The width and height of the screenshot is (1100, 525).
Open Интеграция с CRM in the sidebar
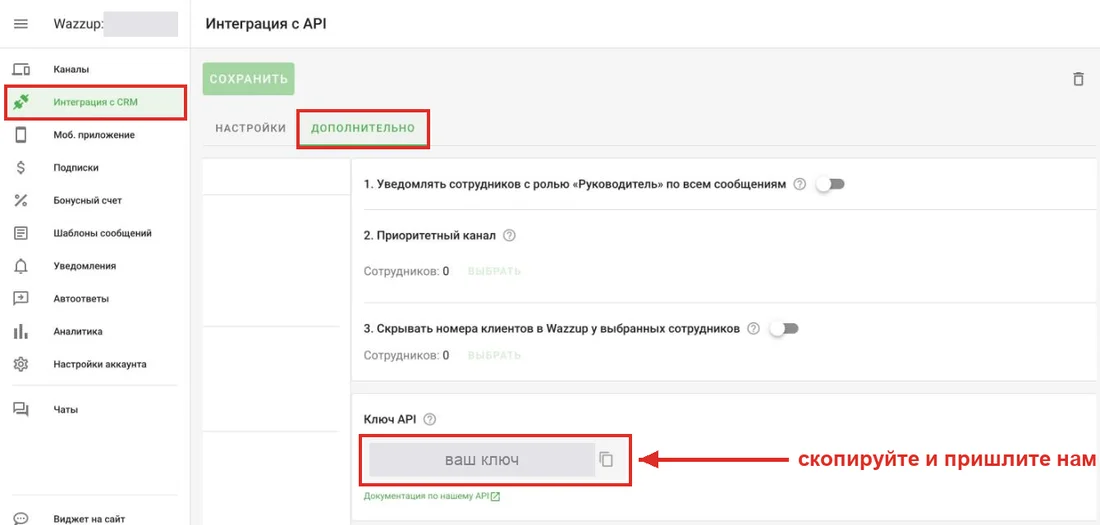tap(95, 102)
